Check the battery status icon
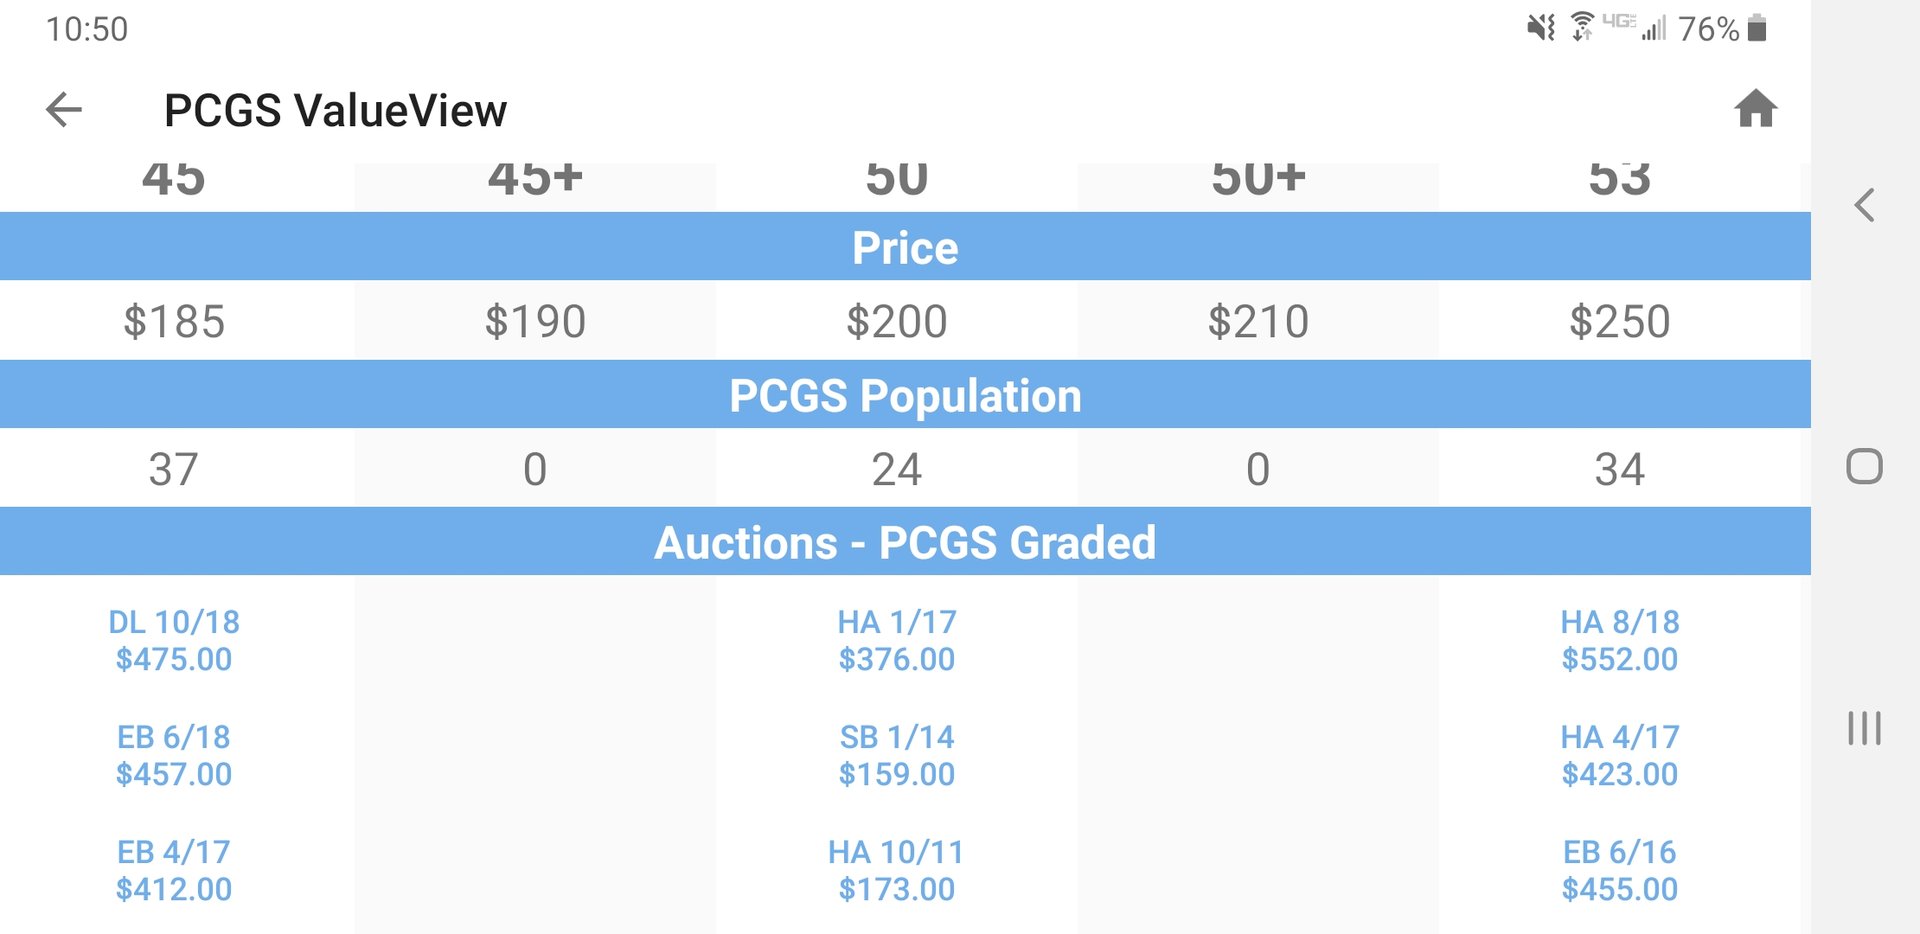Screen dimensions: 1920x934 click(1757, 28)
